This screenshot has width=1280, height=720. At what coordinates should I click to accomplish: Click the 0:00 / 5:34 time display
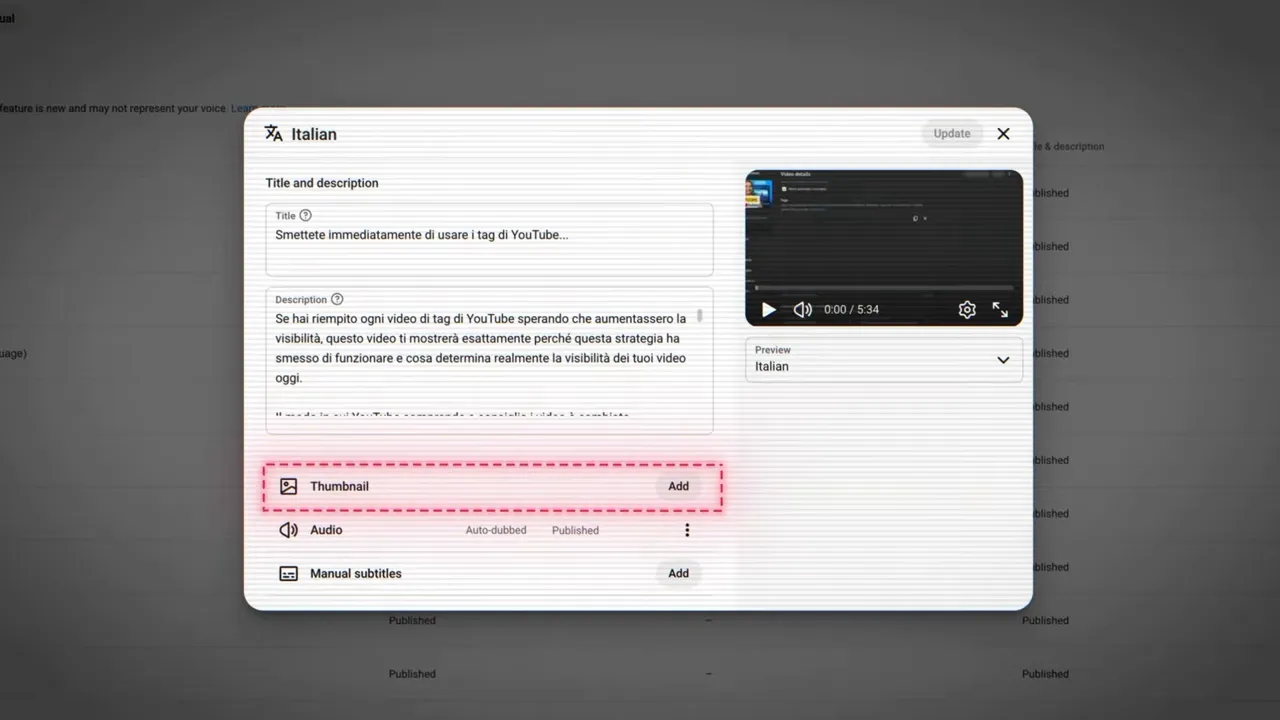click(851, 310)
